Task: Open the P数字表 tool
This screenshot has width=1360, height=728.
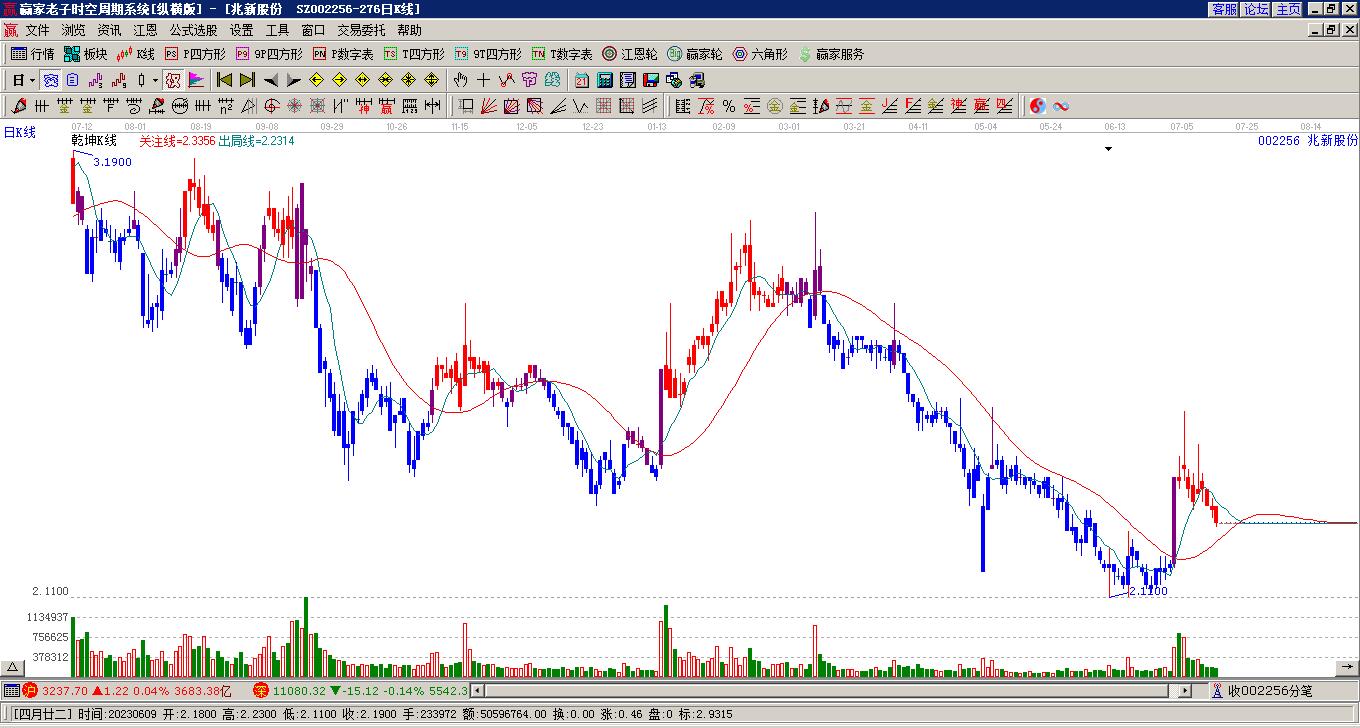Action: point(343,54)
